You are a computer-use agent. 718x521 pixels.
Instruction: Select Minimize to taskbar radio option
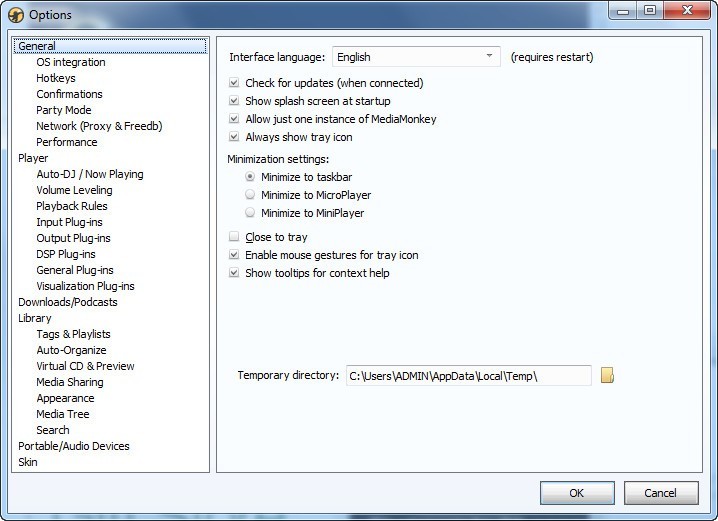[x=250, y=177]
